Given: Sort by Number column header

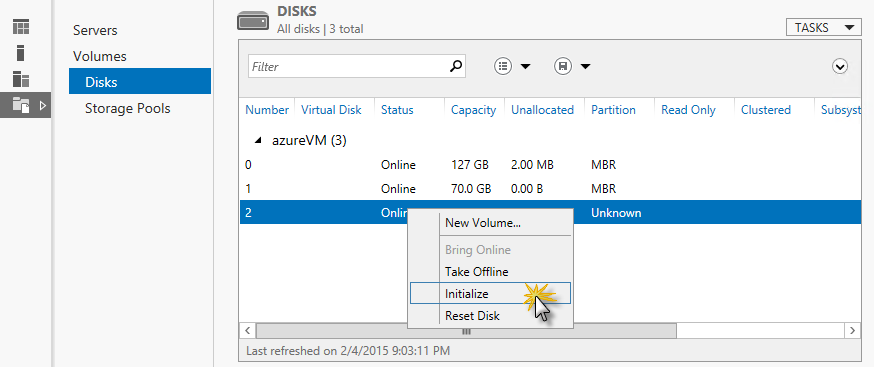Looking at the screenshot, I should [267, 110].
